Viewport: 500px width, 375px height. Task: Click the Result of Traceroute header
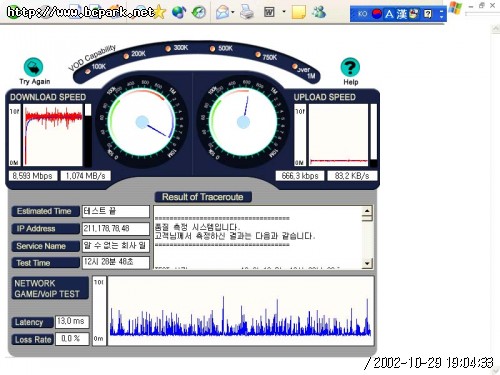coord(203,197)
